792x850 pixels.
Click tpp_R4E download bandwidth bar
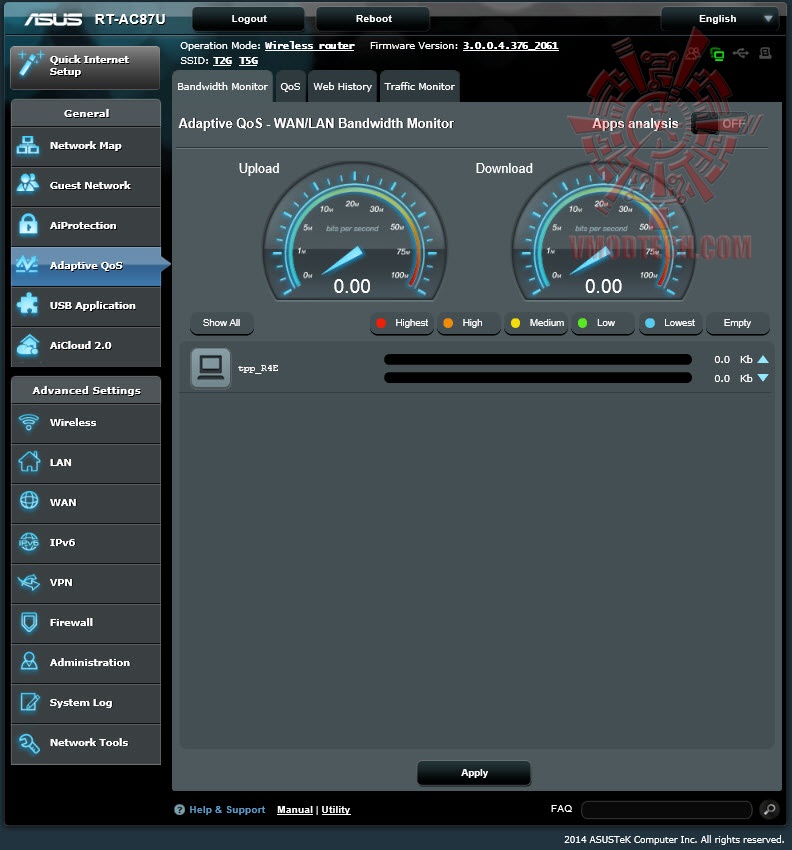pos(538,378)
